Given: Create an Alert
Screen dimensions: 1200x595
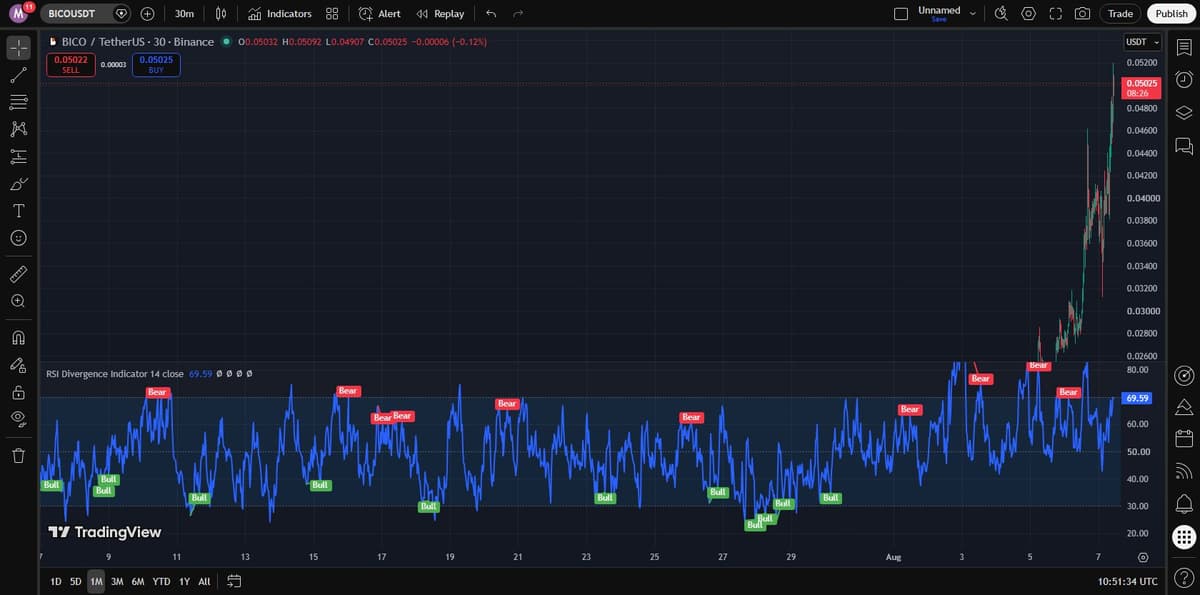Looking at the screenshot, I should point(380,14).
